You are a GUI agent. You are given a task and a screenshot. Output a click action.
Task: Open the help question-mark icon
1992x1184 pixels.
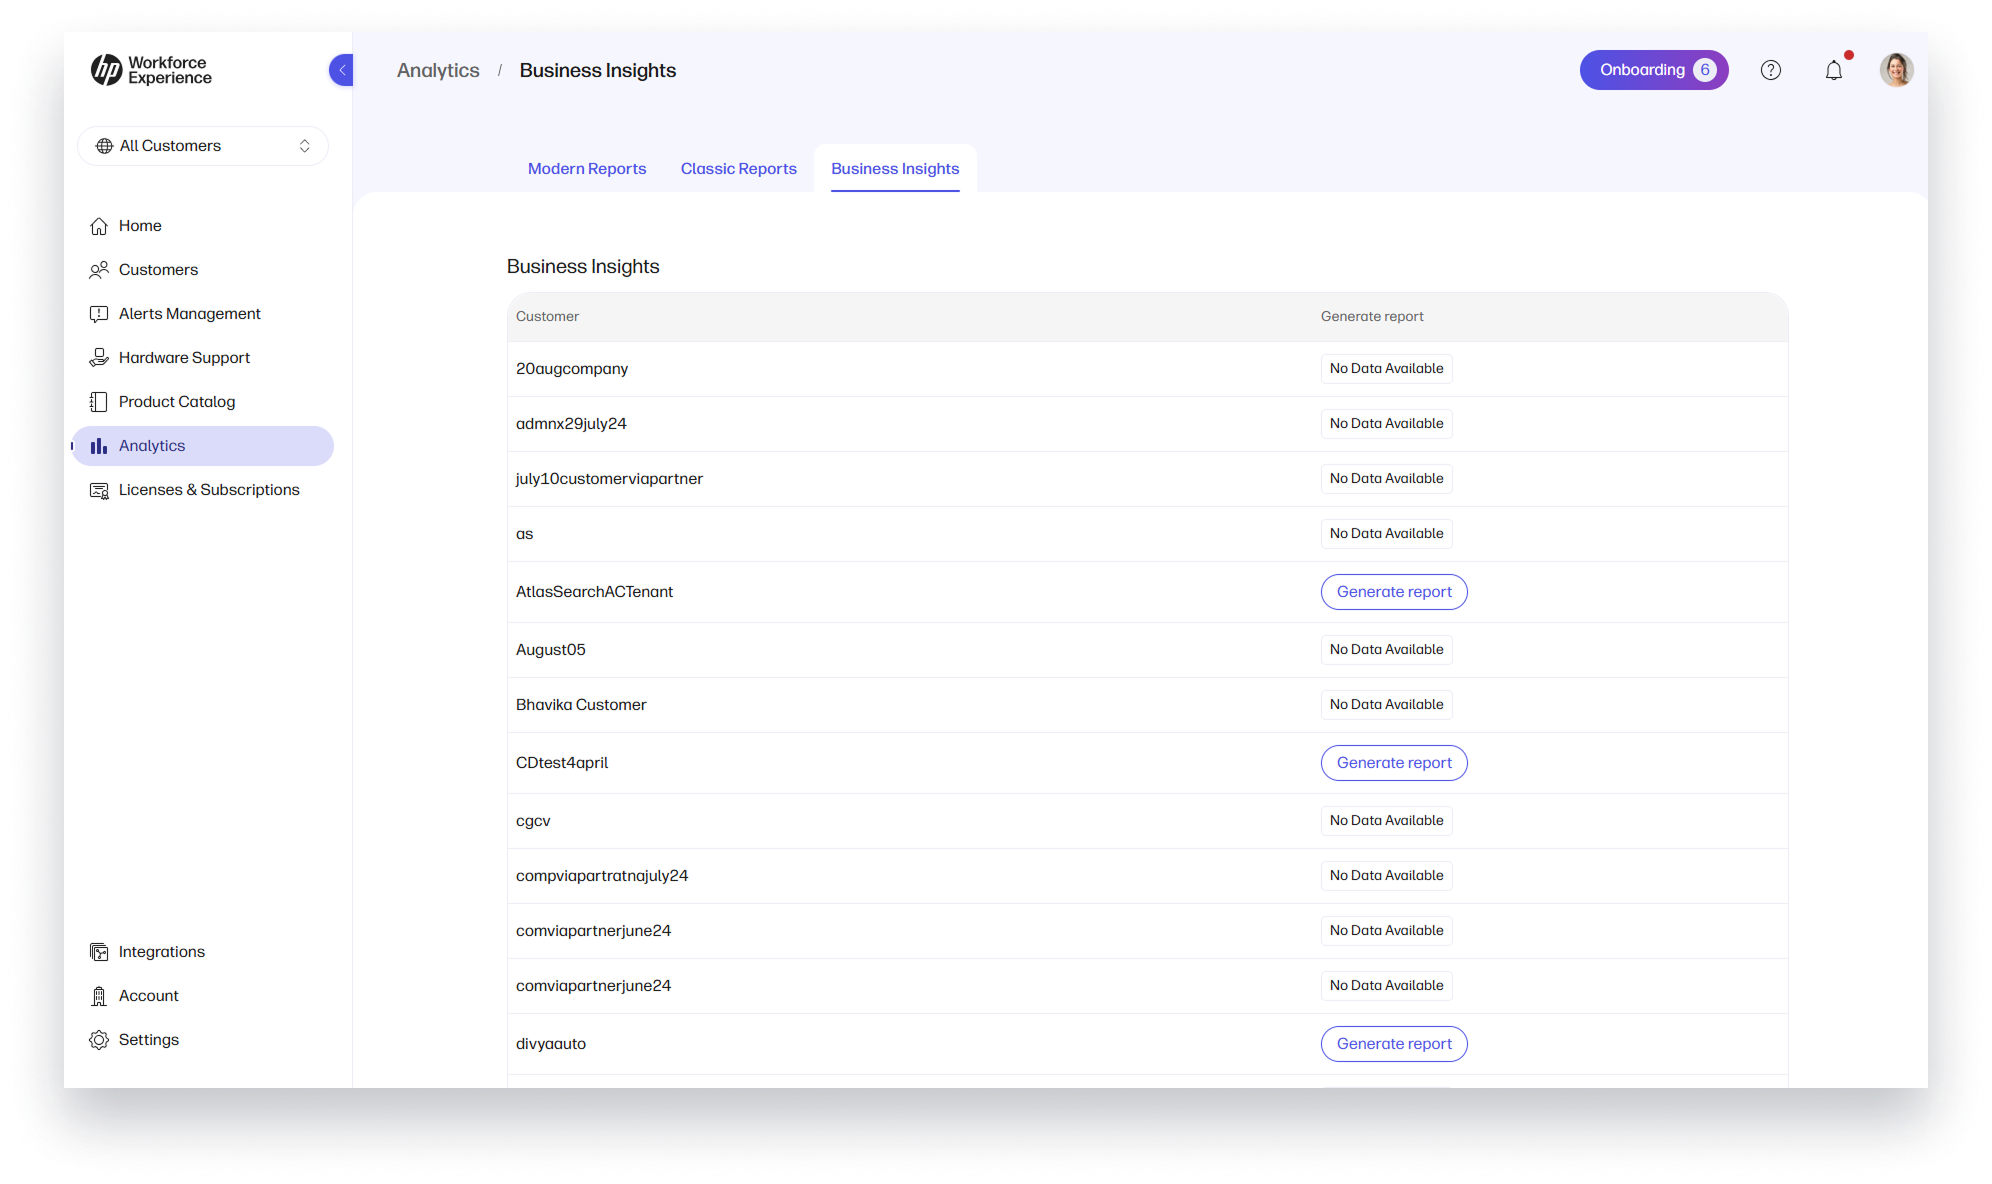[x=1771, y=70]
